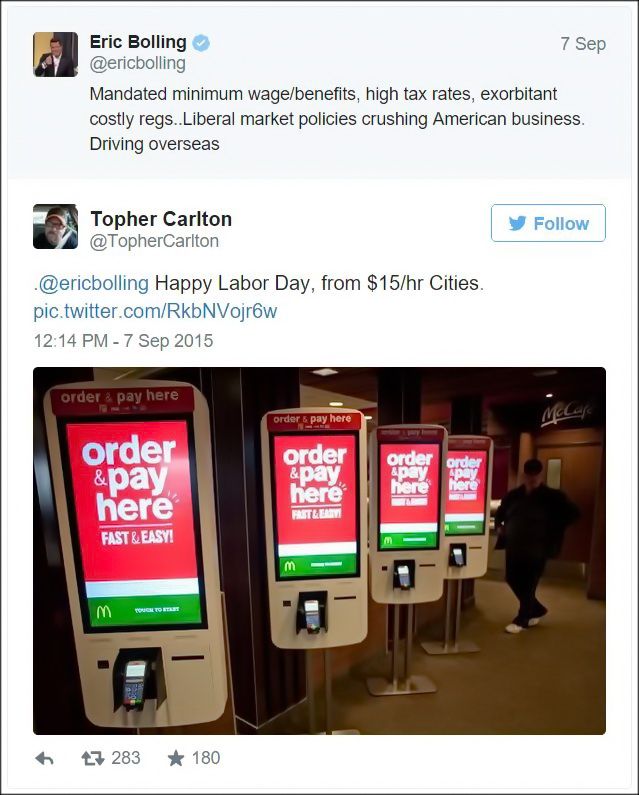This screenshot has height=795, width=639.
Task: Click the retweet icon
Action: coord(93,758)
